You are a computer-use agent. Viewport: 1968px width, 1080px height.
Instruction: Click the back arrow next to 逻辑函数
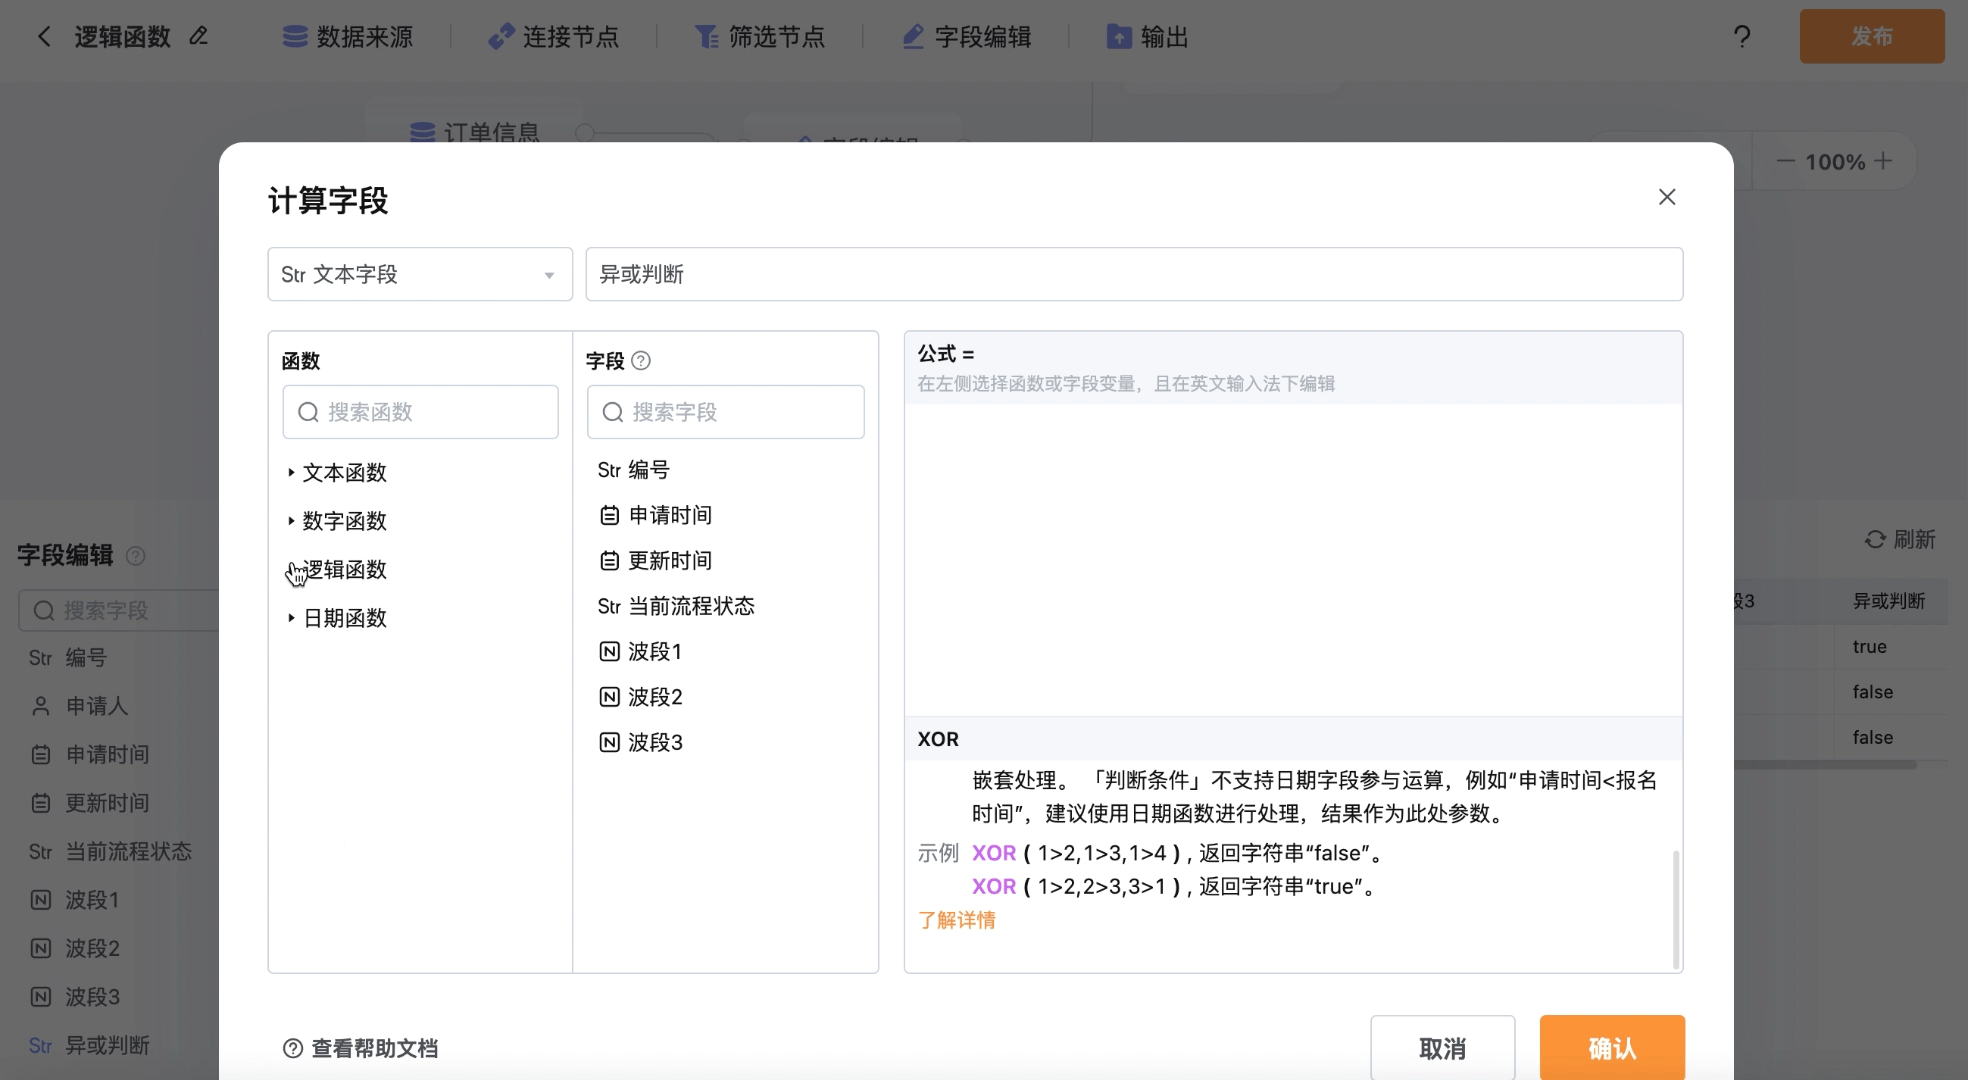pyautogui.click(x=43, y=37)
